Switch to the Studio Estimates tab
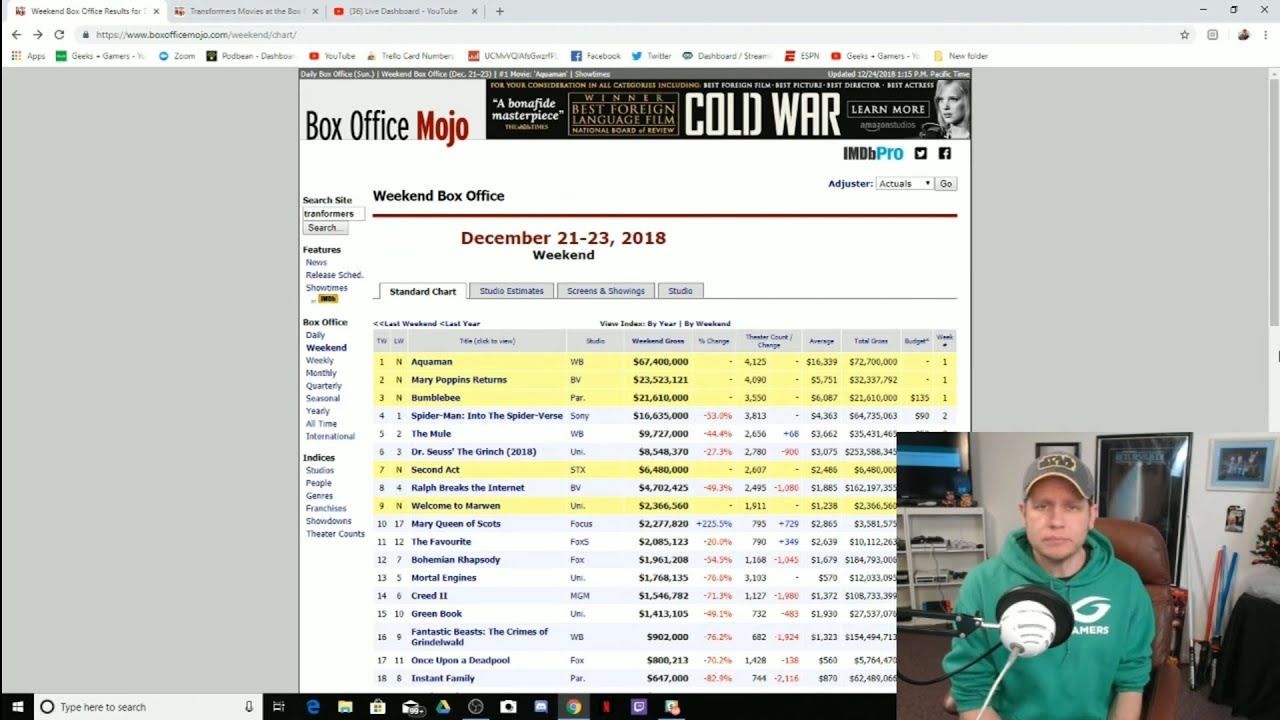Viewport: 1280px width, 720px height. click(511, 291)
